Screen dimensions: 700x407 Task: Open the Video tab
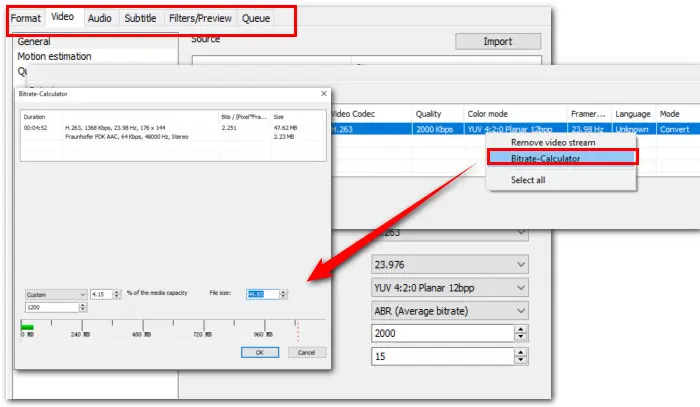pyautogui.click(x=62, y=17)
